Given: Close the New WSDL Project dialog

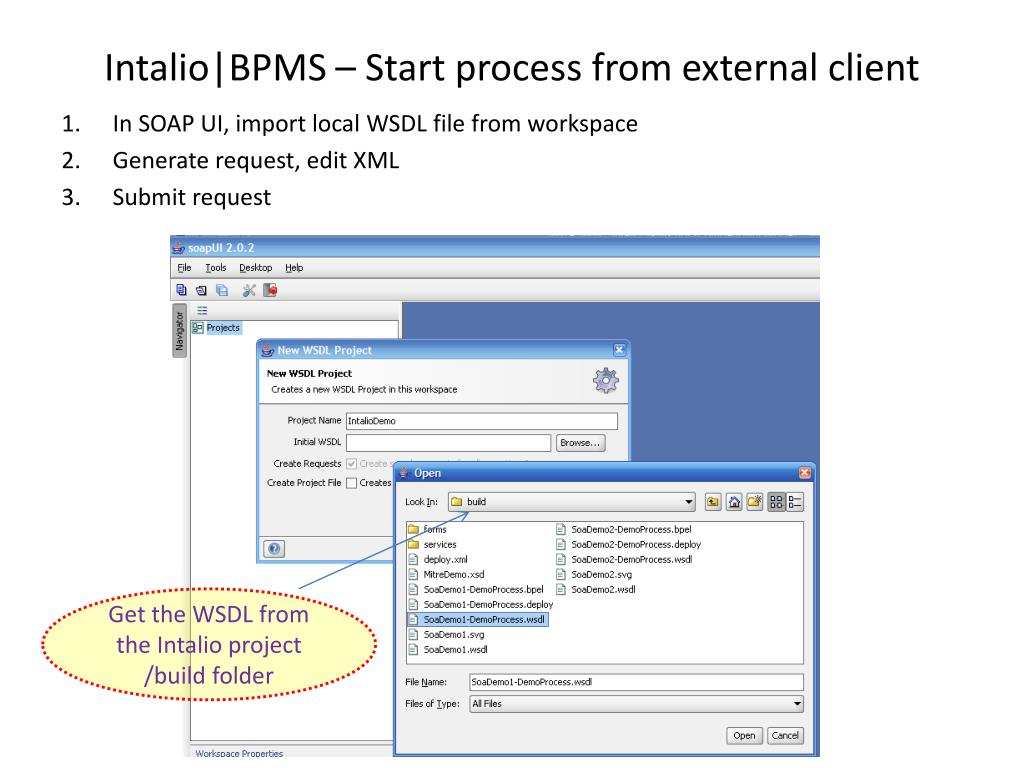Looking at the screenshot, I should [619, 350].
